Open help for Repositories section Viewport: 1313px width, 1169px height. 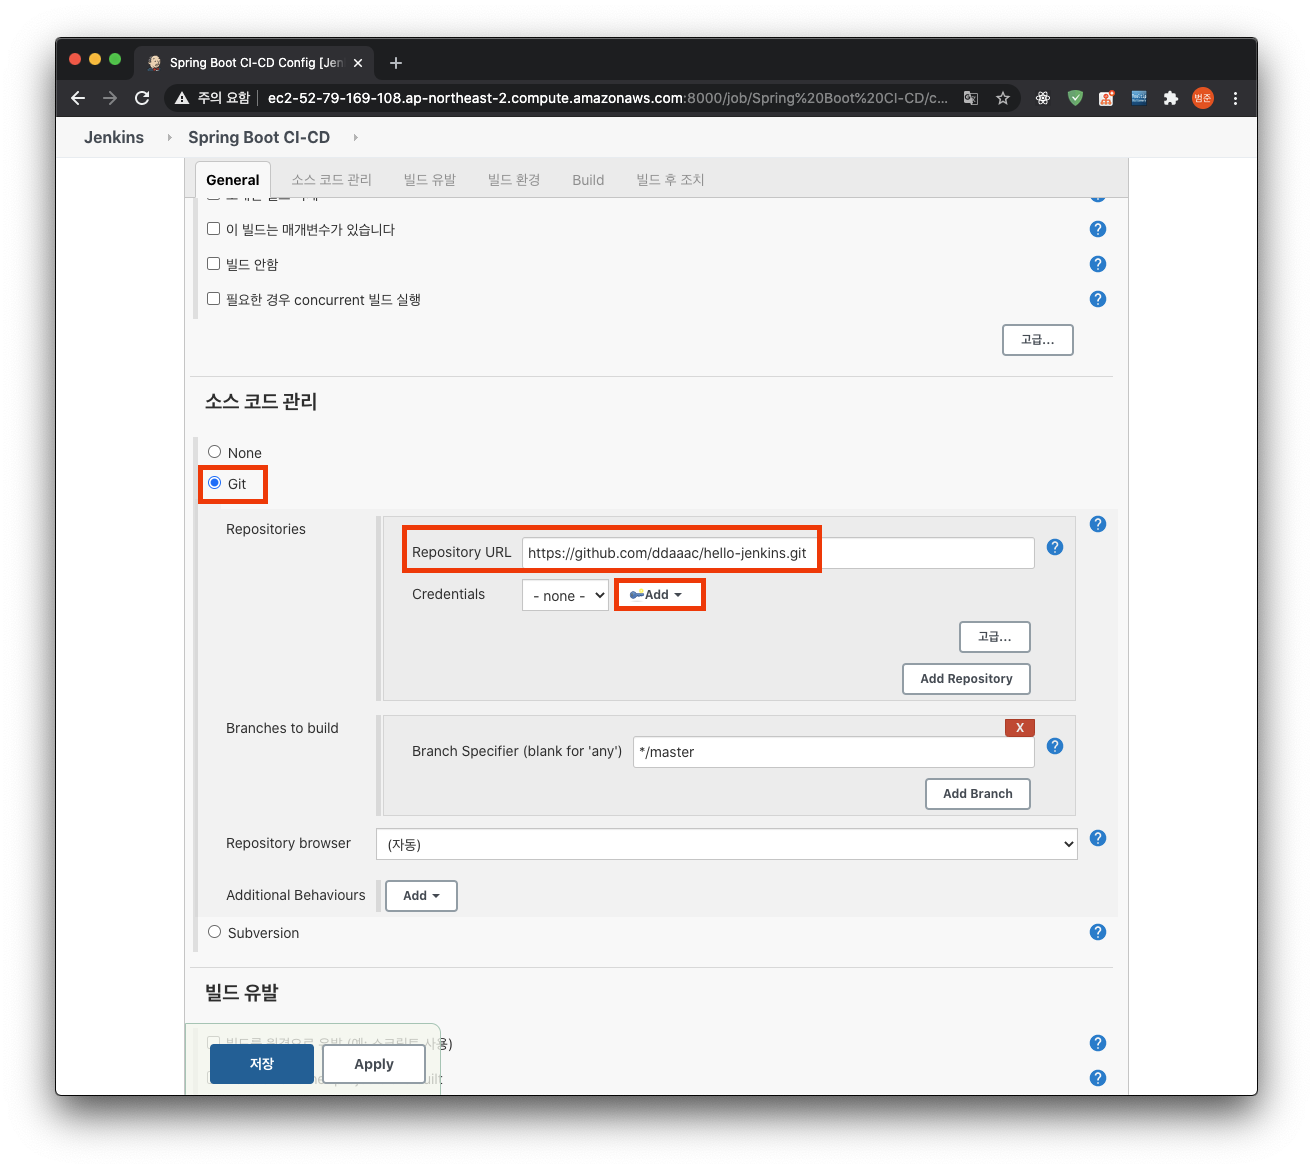(1098, 524)
